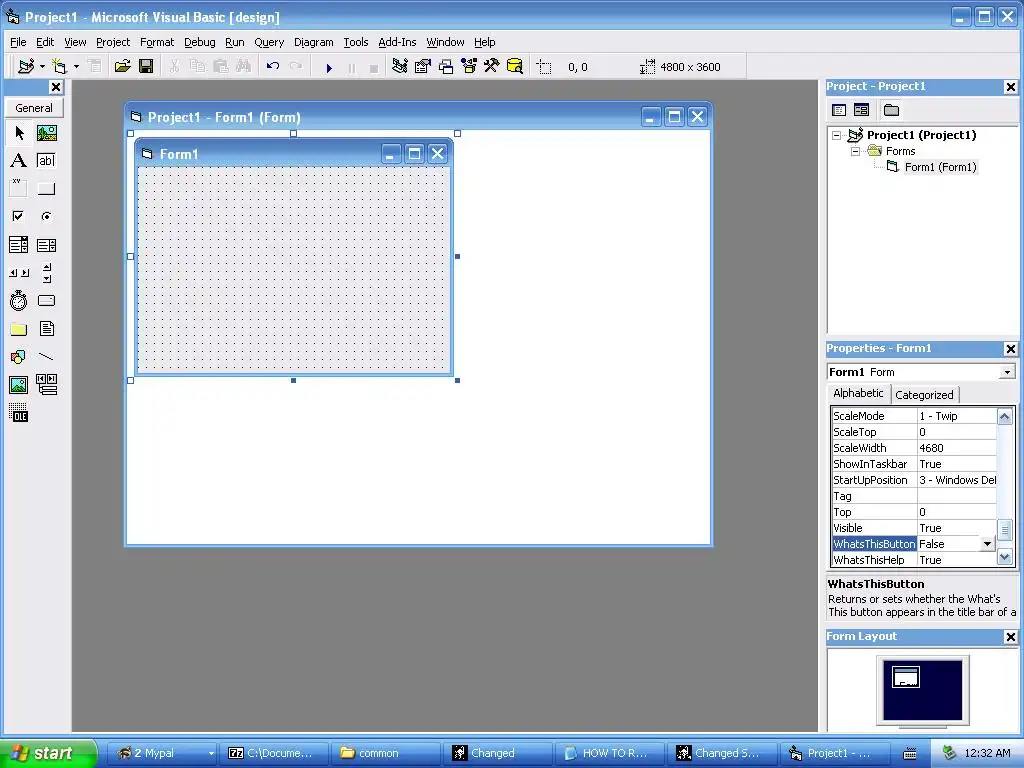Select the FileListBox control tool
Viewport: 1024px width, 768px height.
(46, 329)
